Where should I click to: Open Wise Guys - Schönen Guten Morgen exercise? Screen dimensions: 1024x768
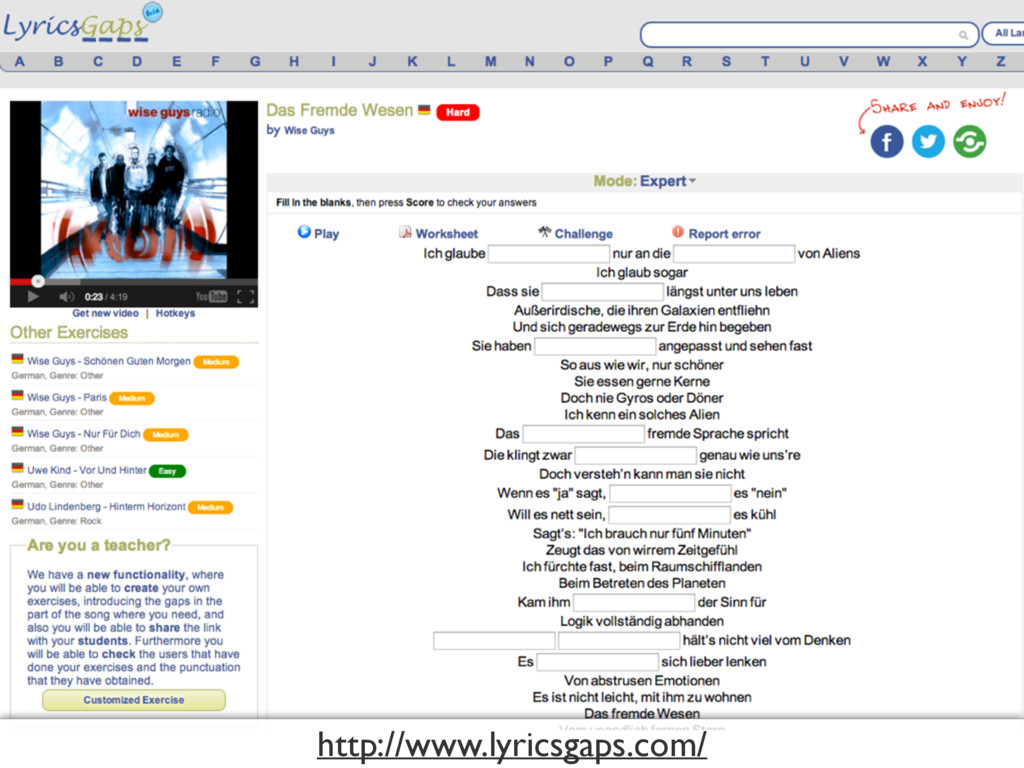(x=108, y=361)
